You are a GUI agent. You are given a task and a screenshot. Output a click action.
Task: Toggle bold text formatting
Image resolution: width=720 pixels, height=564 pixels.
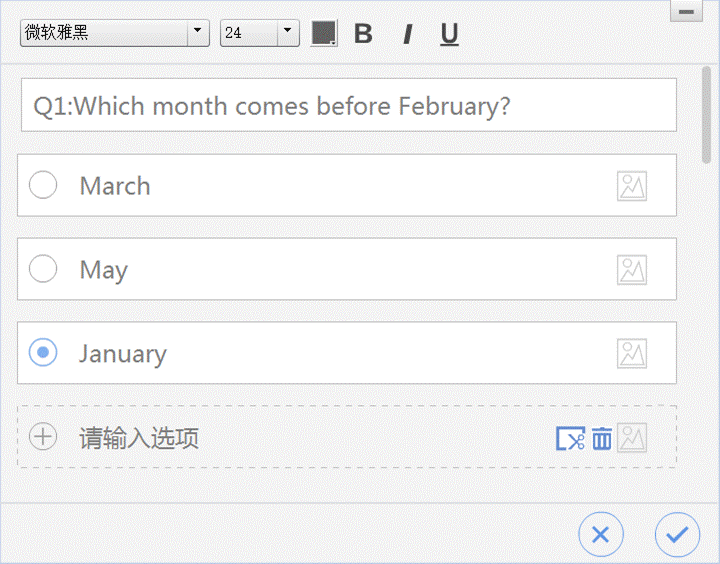363,34
